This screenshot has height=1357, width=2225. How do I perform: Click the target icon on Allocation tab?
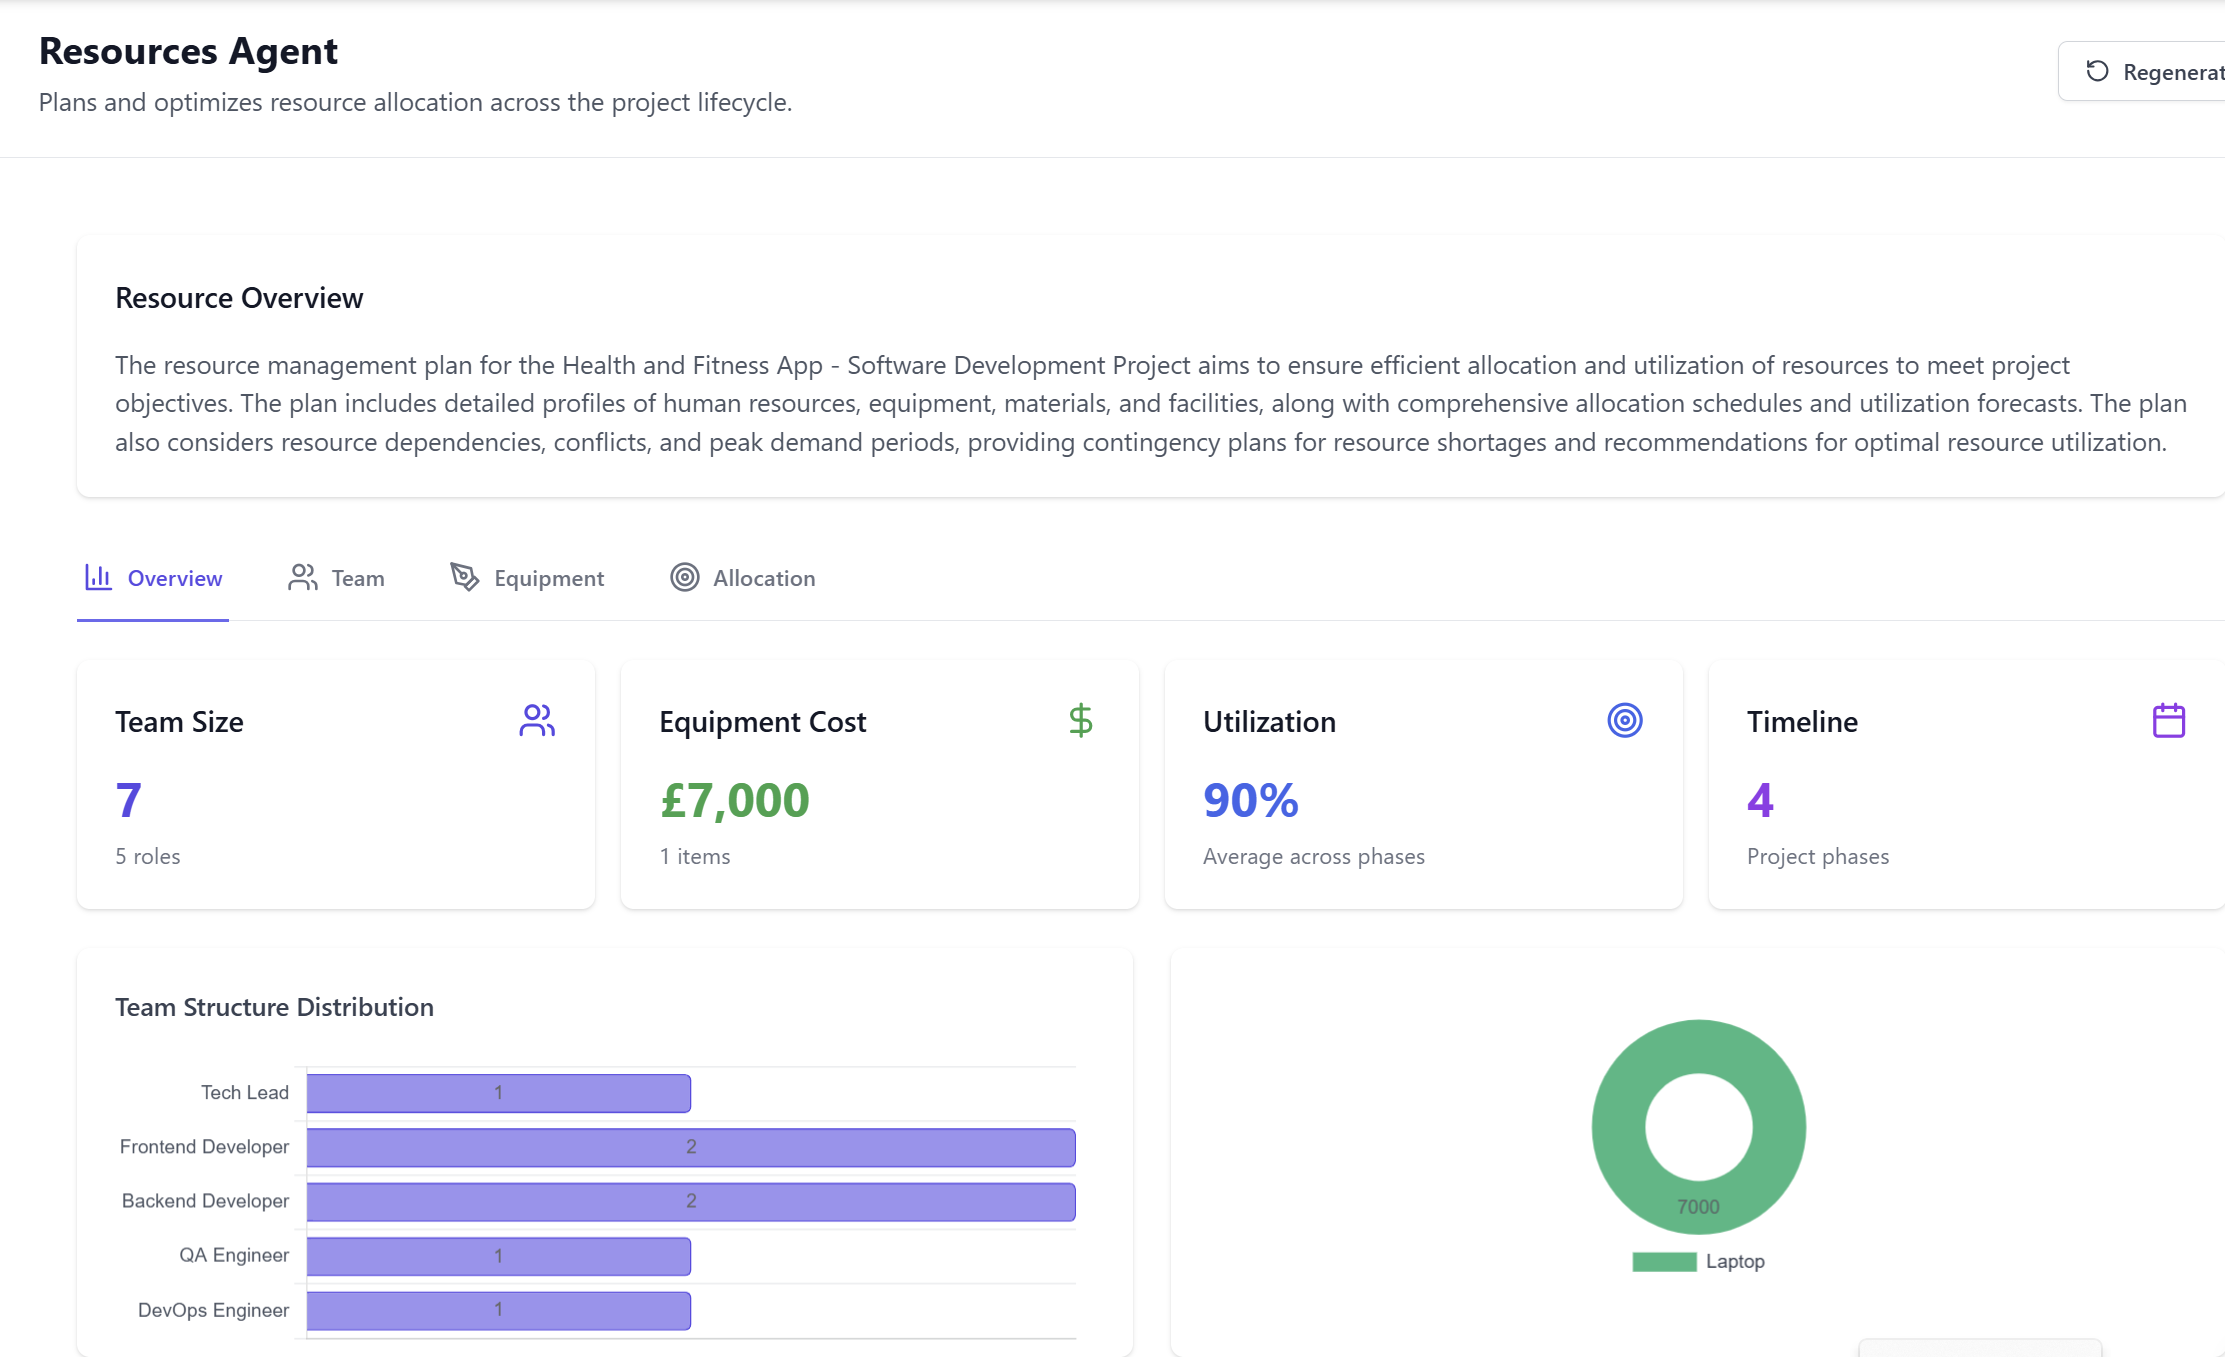(684, 577)
